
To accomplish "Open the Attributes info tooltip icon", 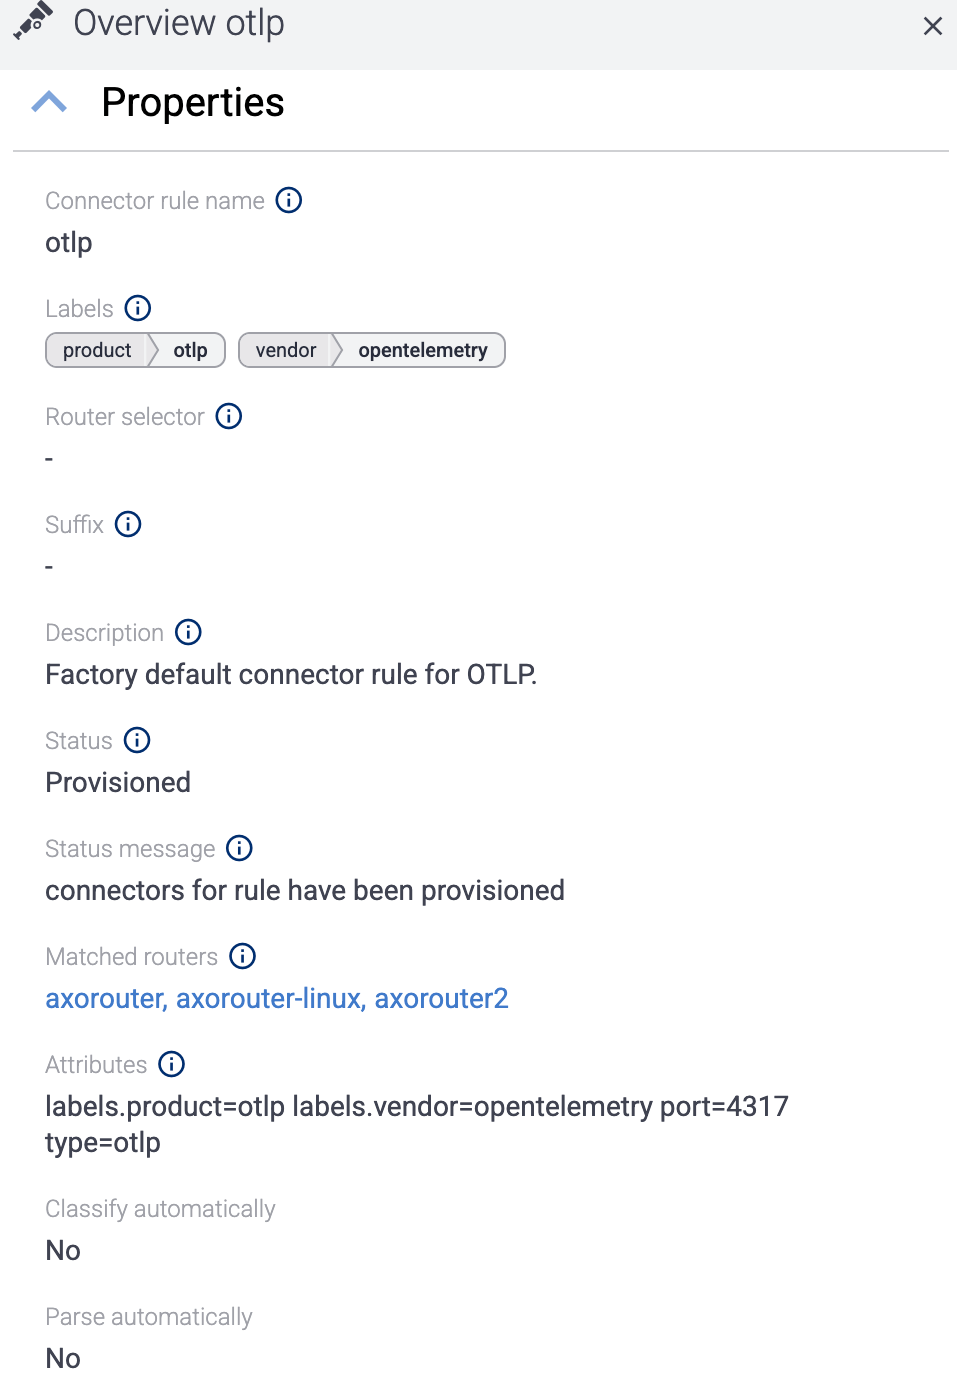I will pos(171,1064).
